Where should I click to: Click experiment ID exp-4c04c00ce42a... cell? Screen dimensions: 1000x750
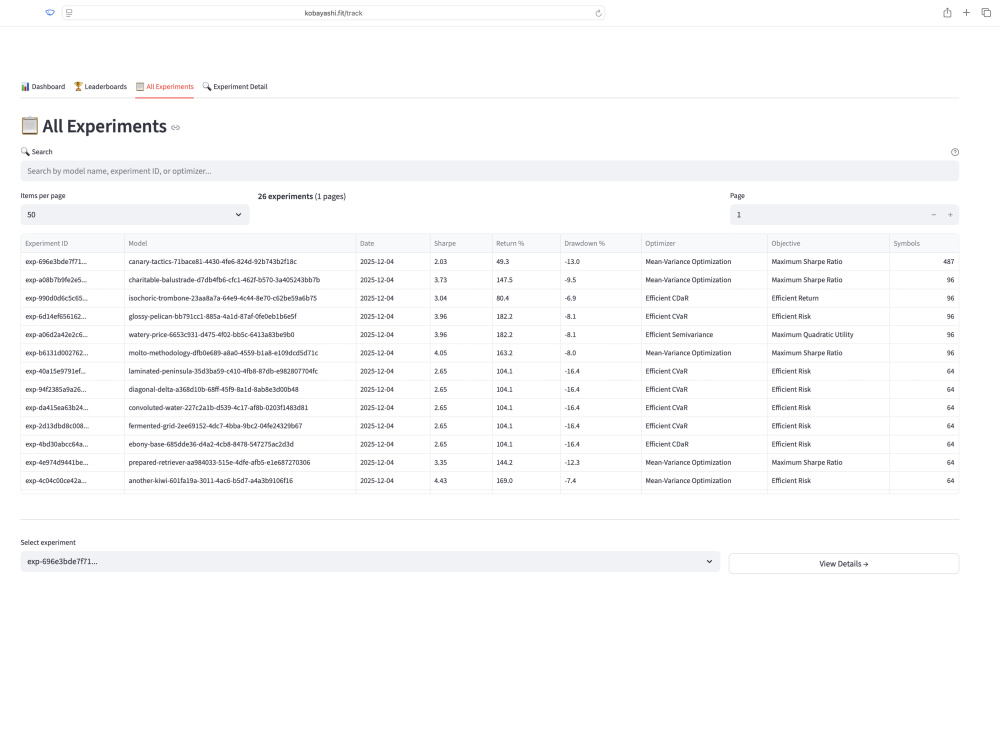(x=72, y=481)
